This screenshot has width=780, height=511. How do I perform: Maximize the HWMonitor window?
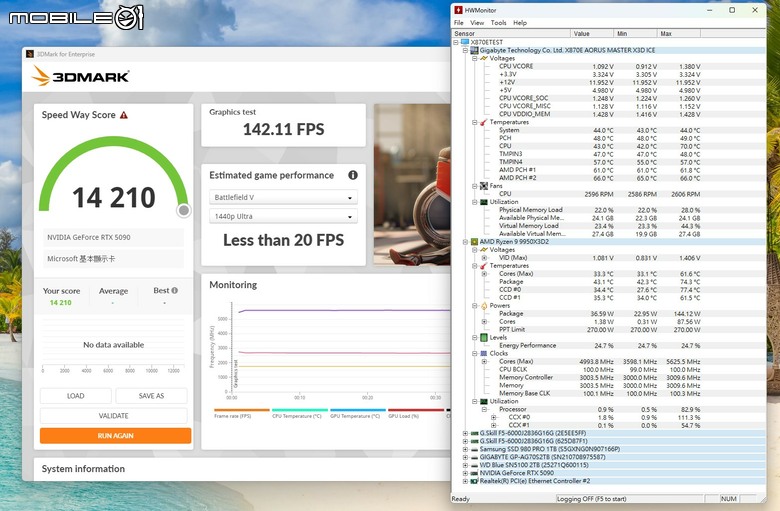pos(732,10)
